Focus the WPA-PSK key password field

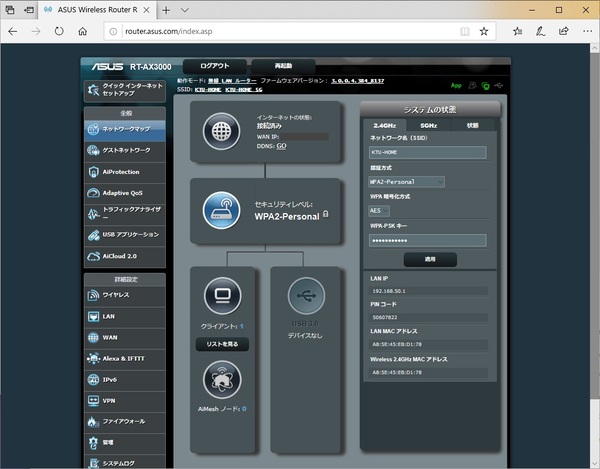(x=427, y=240)
